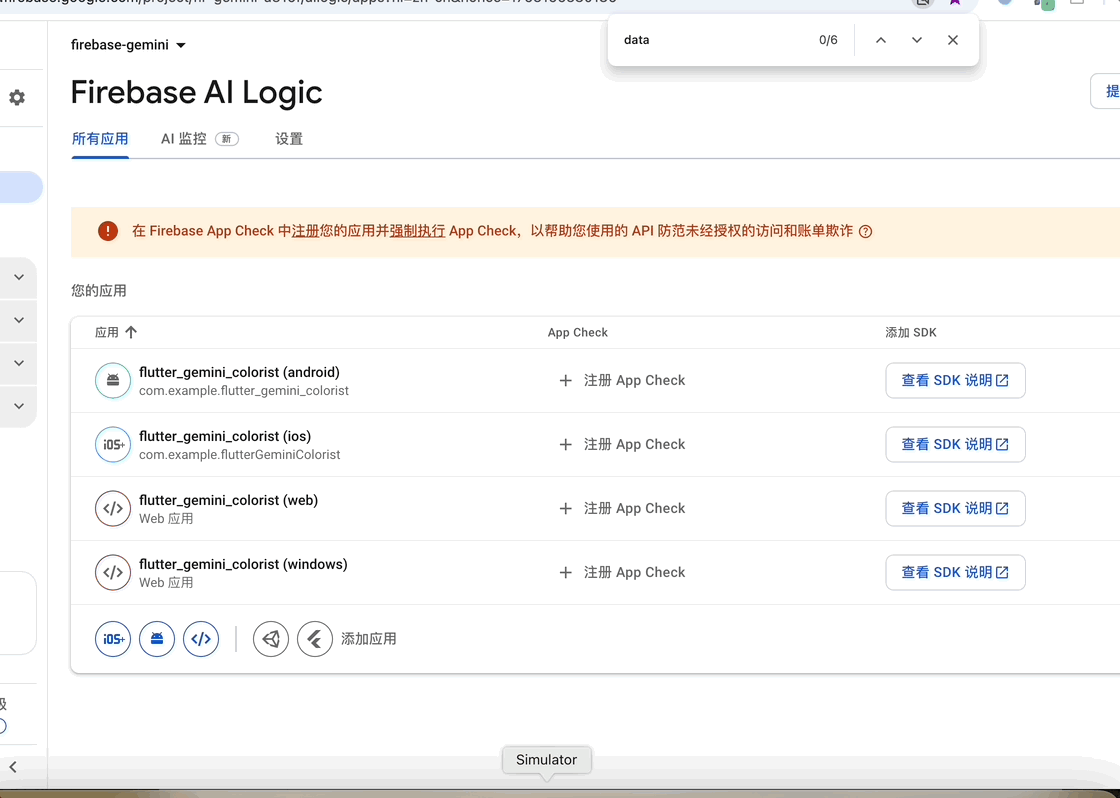Add an iOS+ app using bottom icon
Screen dimensions: 1120x798
(113, 639)
